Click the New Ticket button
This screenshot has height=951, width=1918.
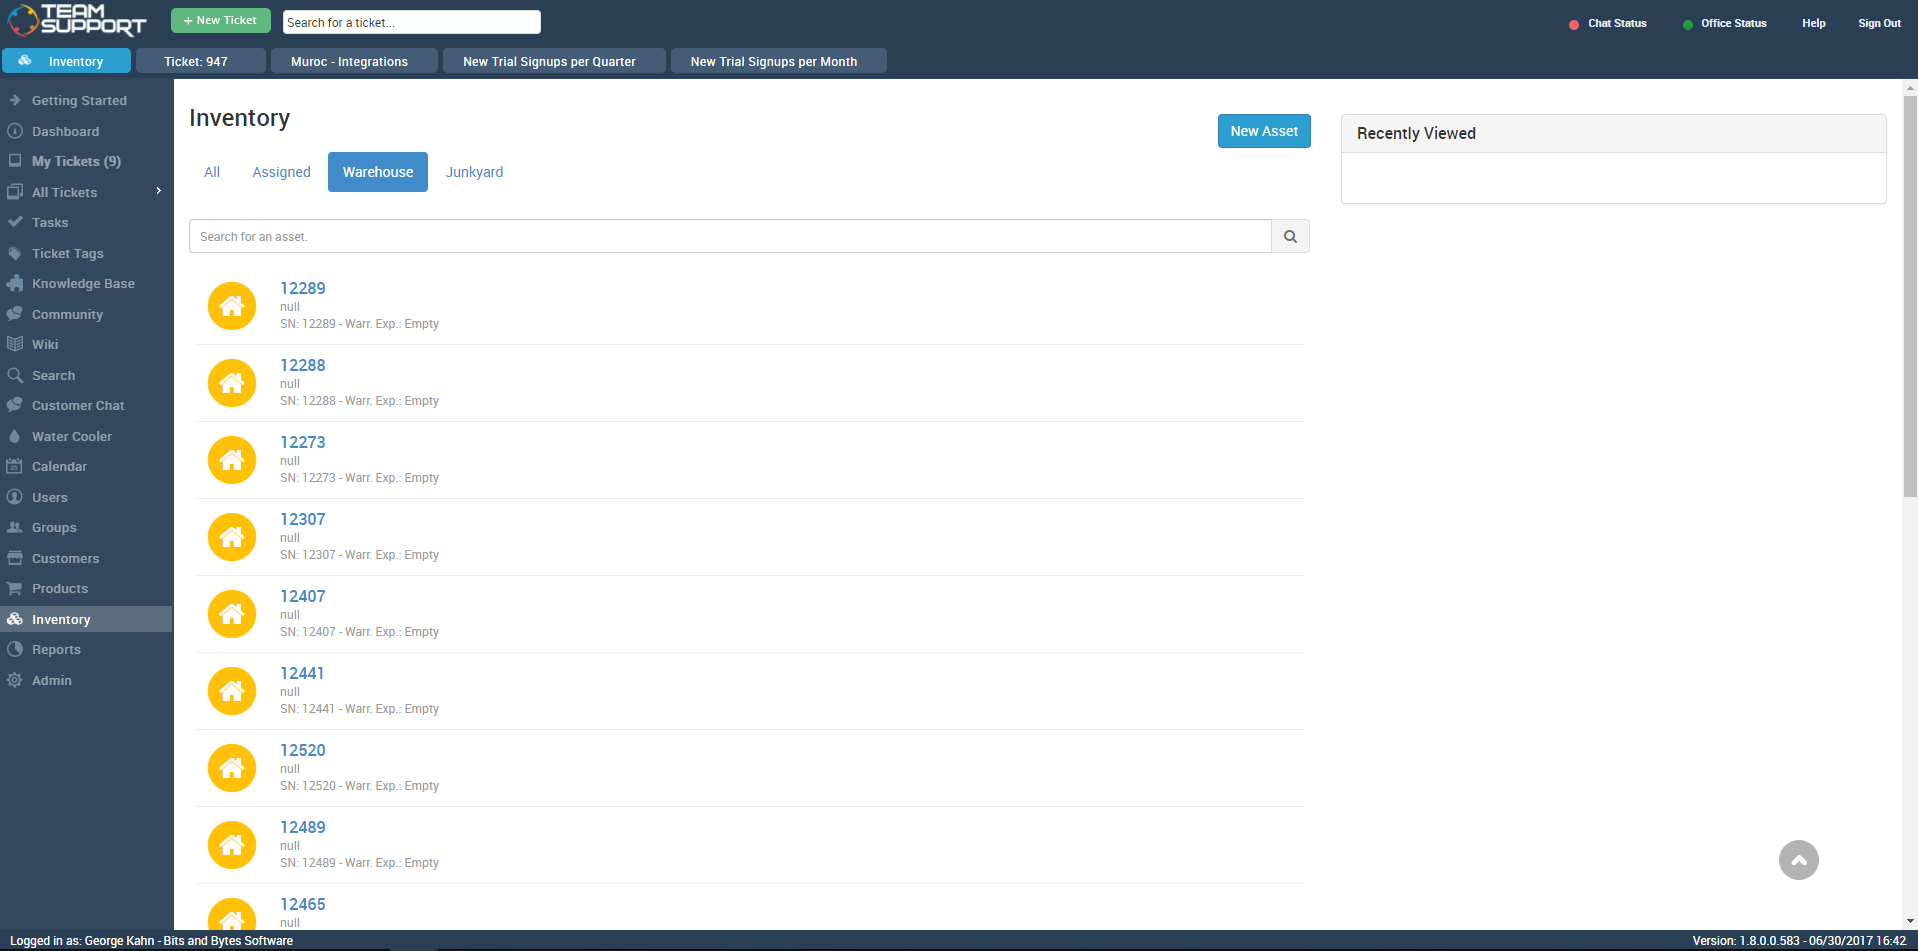(220, 21)
